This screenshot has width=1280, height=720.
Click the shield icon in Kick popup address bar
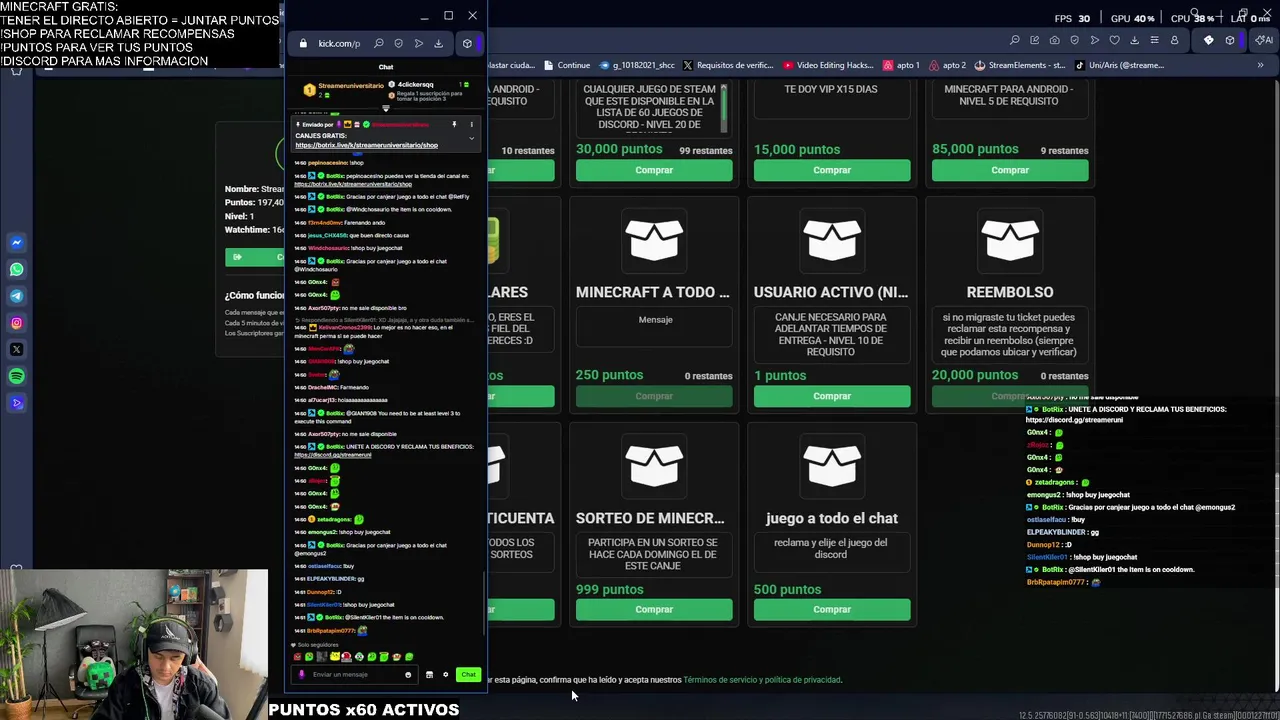point(398,43)
